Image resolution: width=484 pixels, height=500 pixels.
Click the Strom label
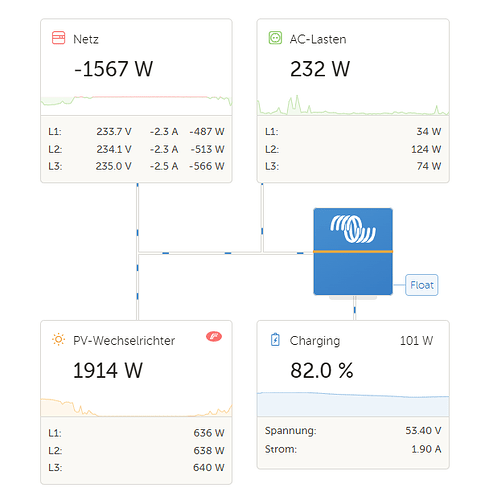pyautogui.click(x=281, y=449)
